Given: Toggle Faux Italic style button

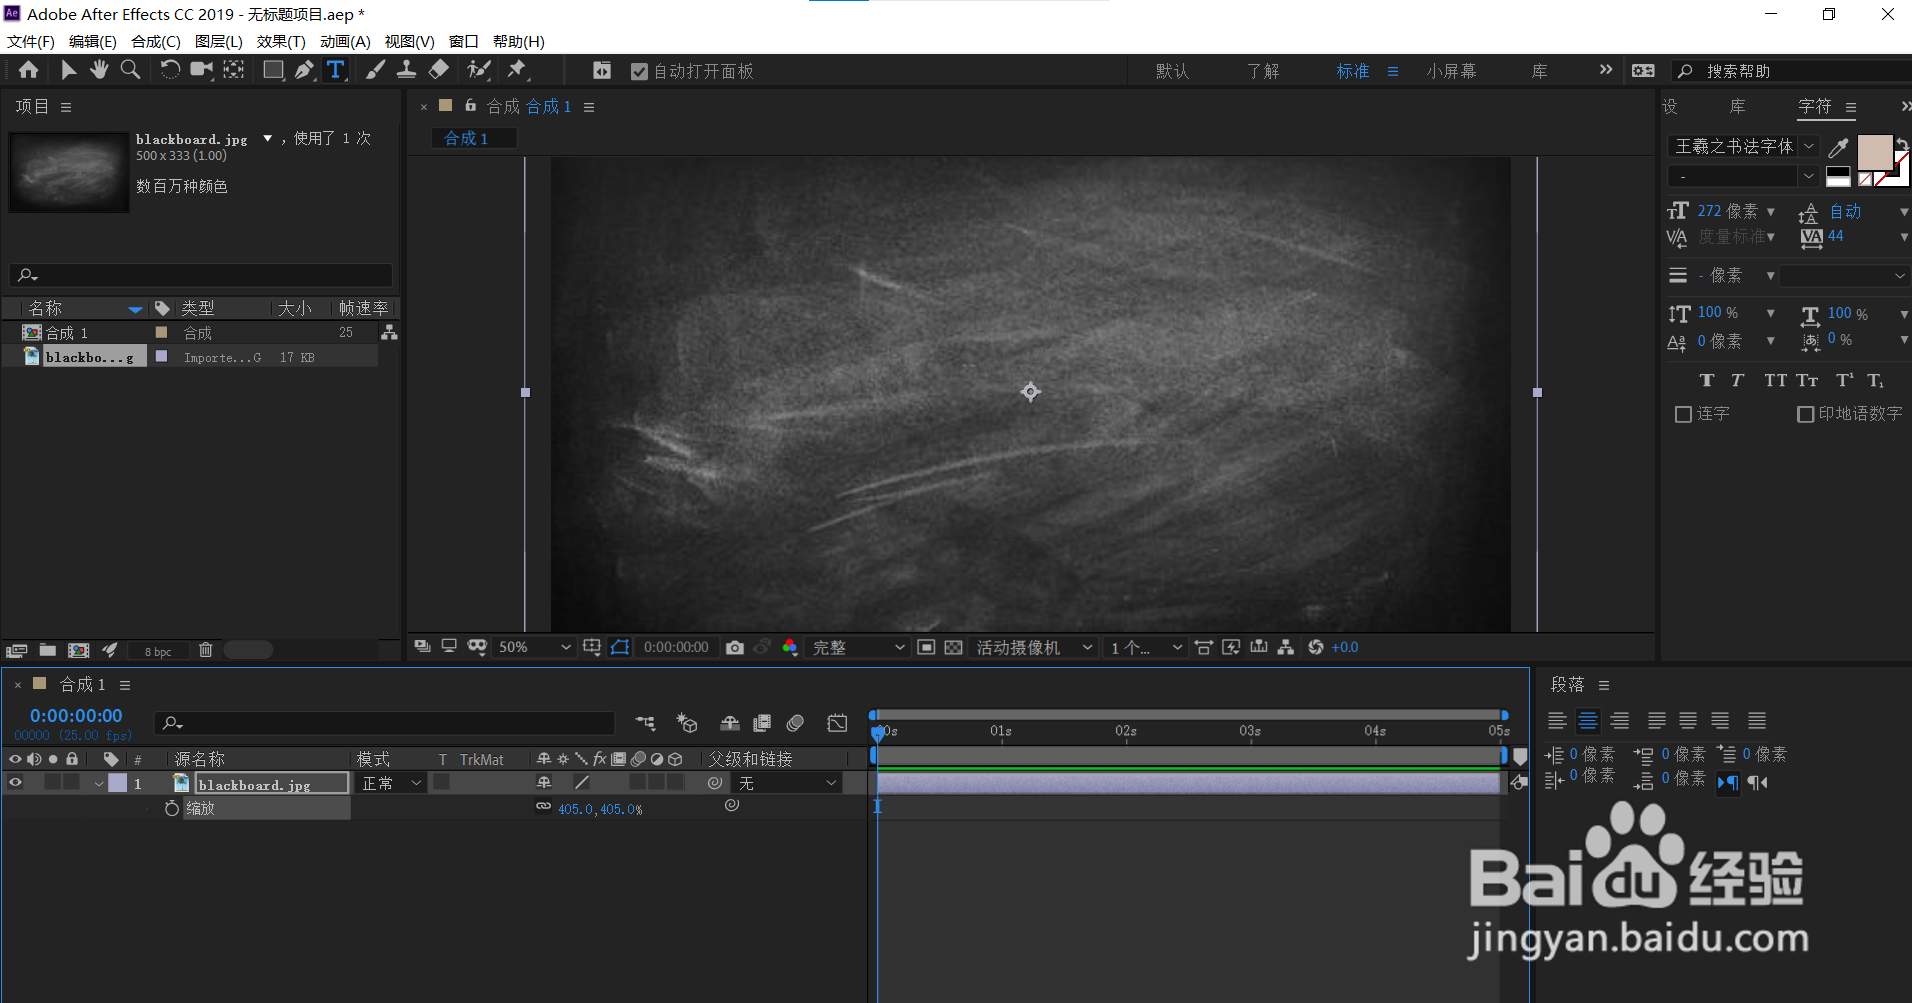Looking at the screenshot, I should pyautogui.click(x=1738, y=380).
